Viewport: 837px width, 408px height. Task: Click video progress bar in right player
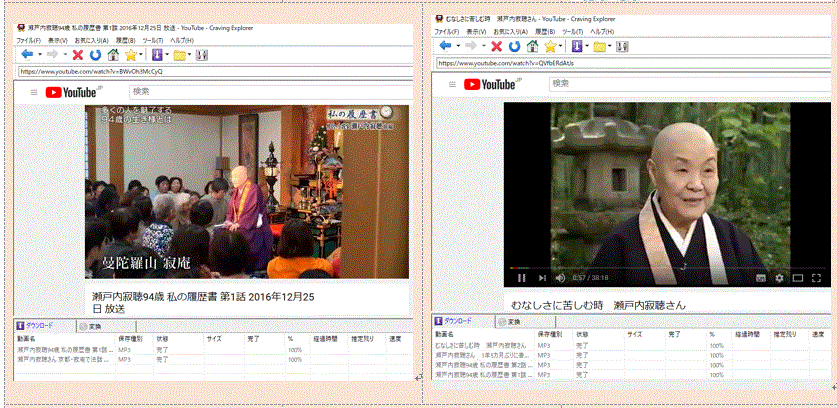coord(667,268)
